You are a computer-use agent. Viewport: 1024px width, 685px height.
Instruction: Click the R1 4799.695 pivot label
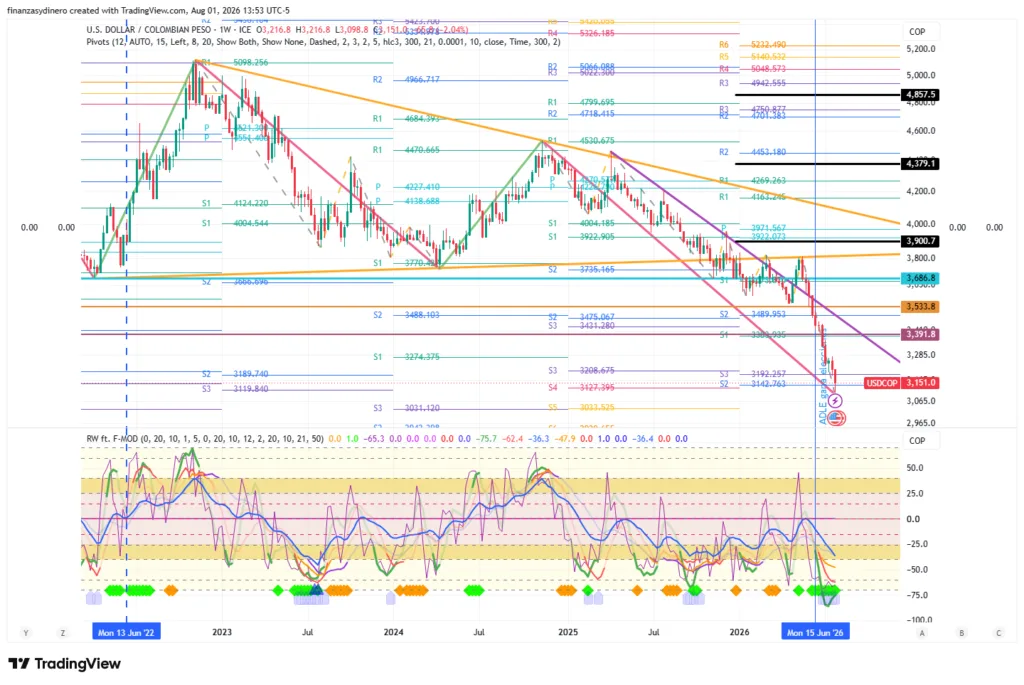click(581, 103)
